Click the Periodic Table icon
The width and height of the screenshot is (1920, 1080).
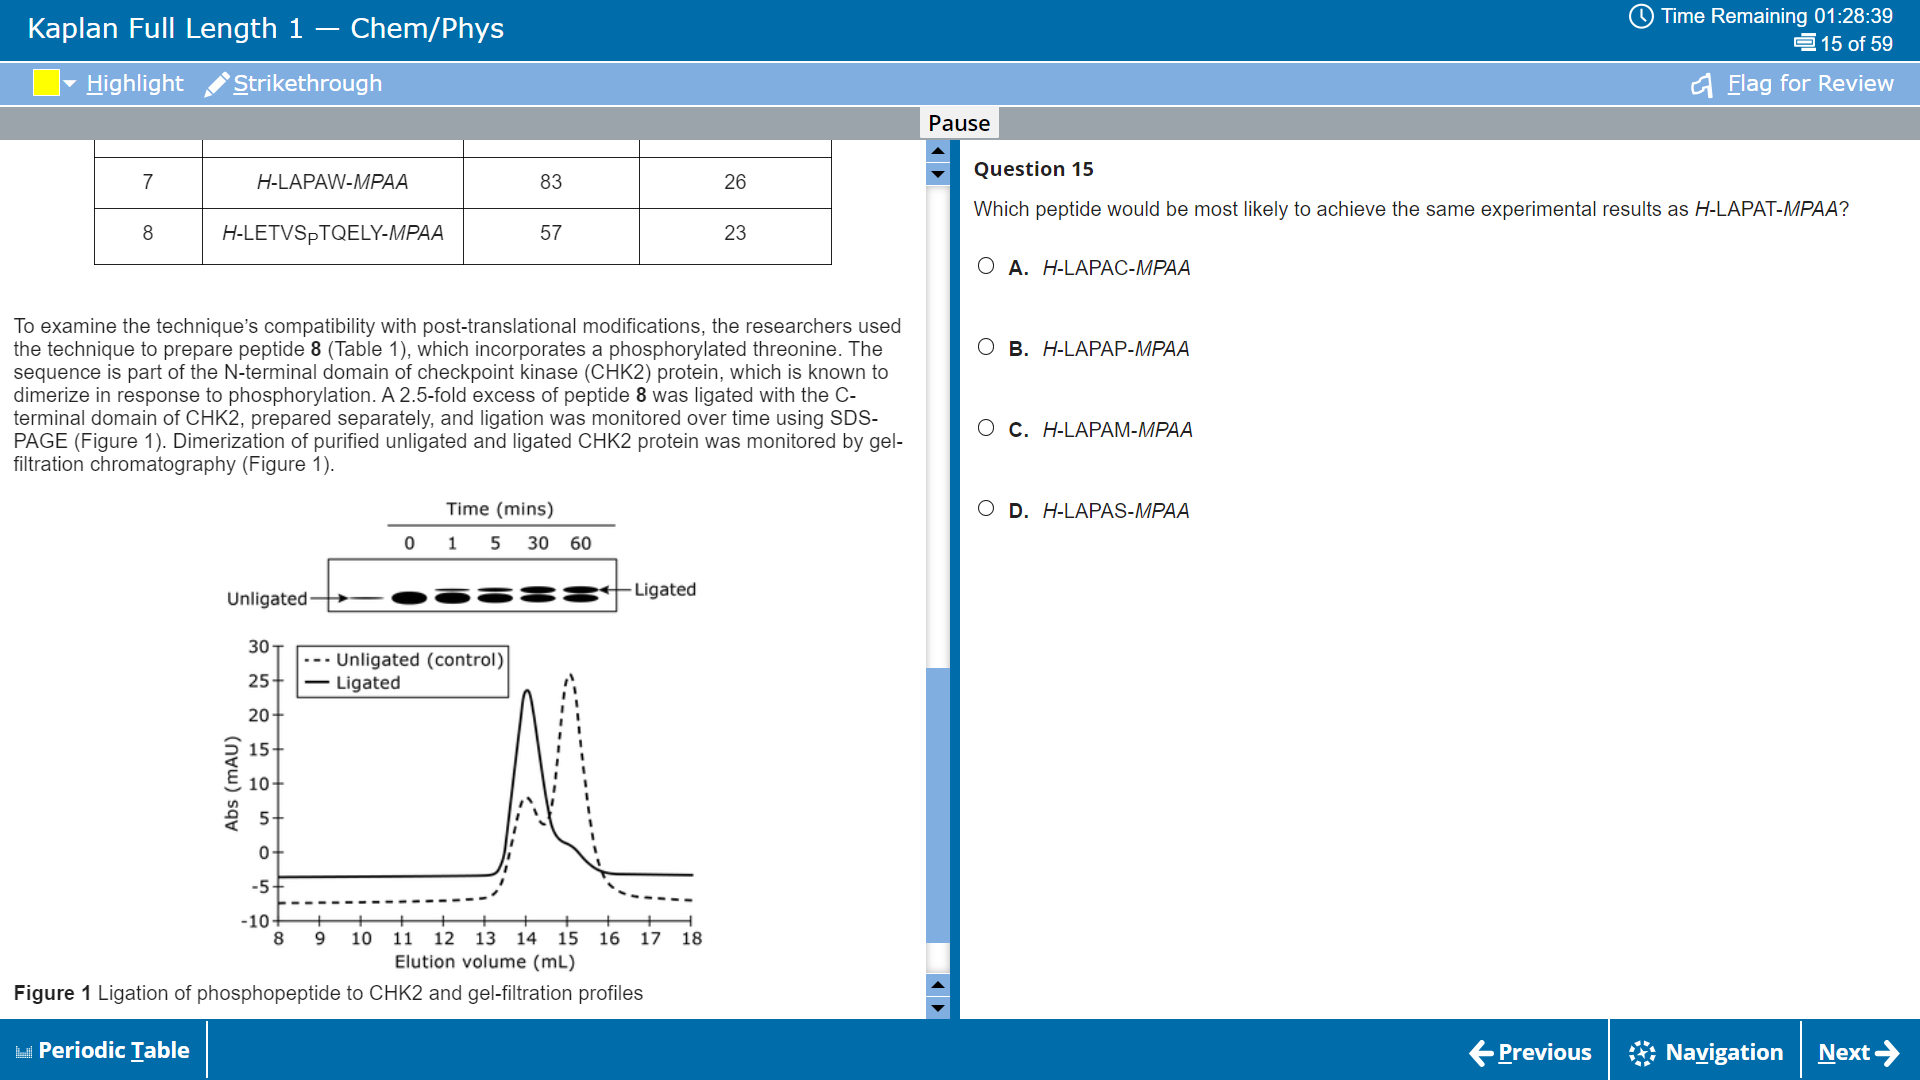(24, 1051)
